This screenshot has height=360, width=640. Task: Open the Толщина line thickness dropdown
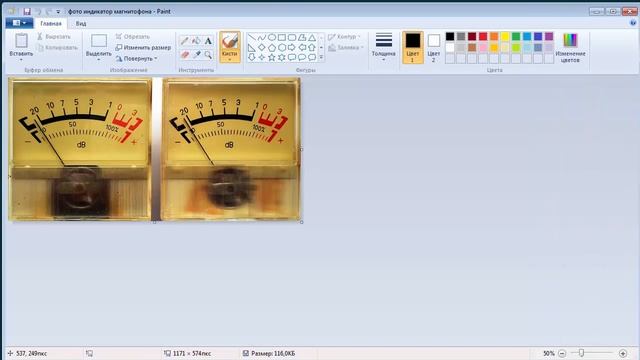coord(384,47)
